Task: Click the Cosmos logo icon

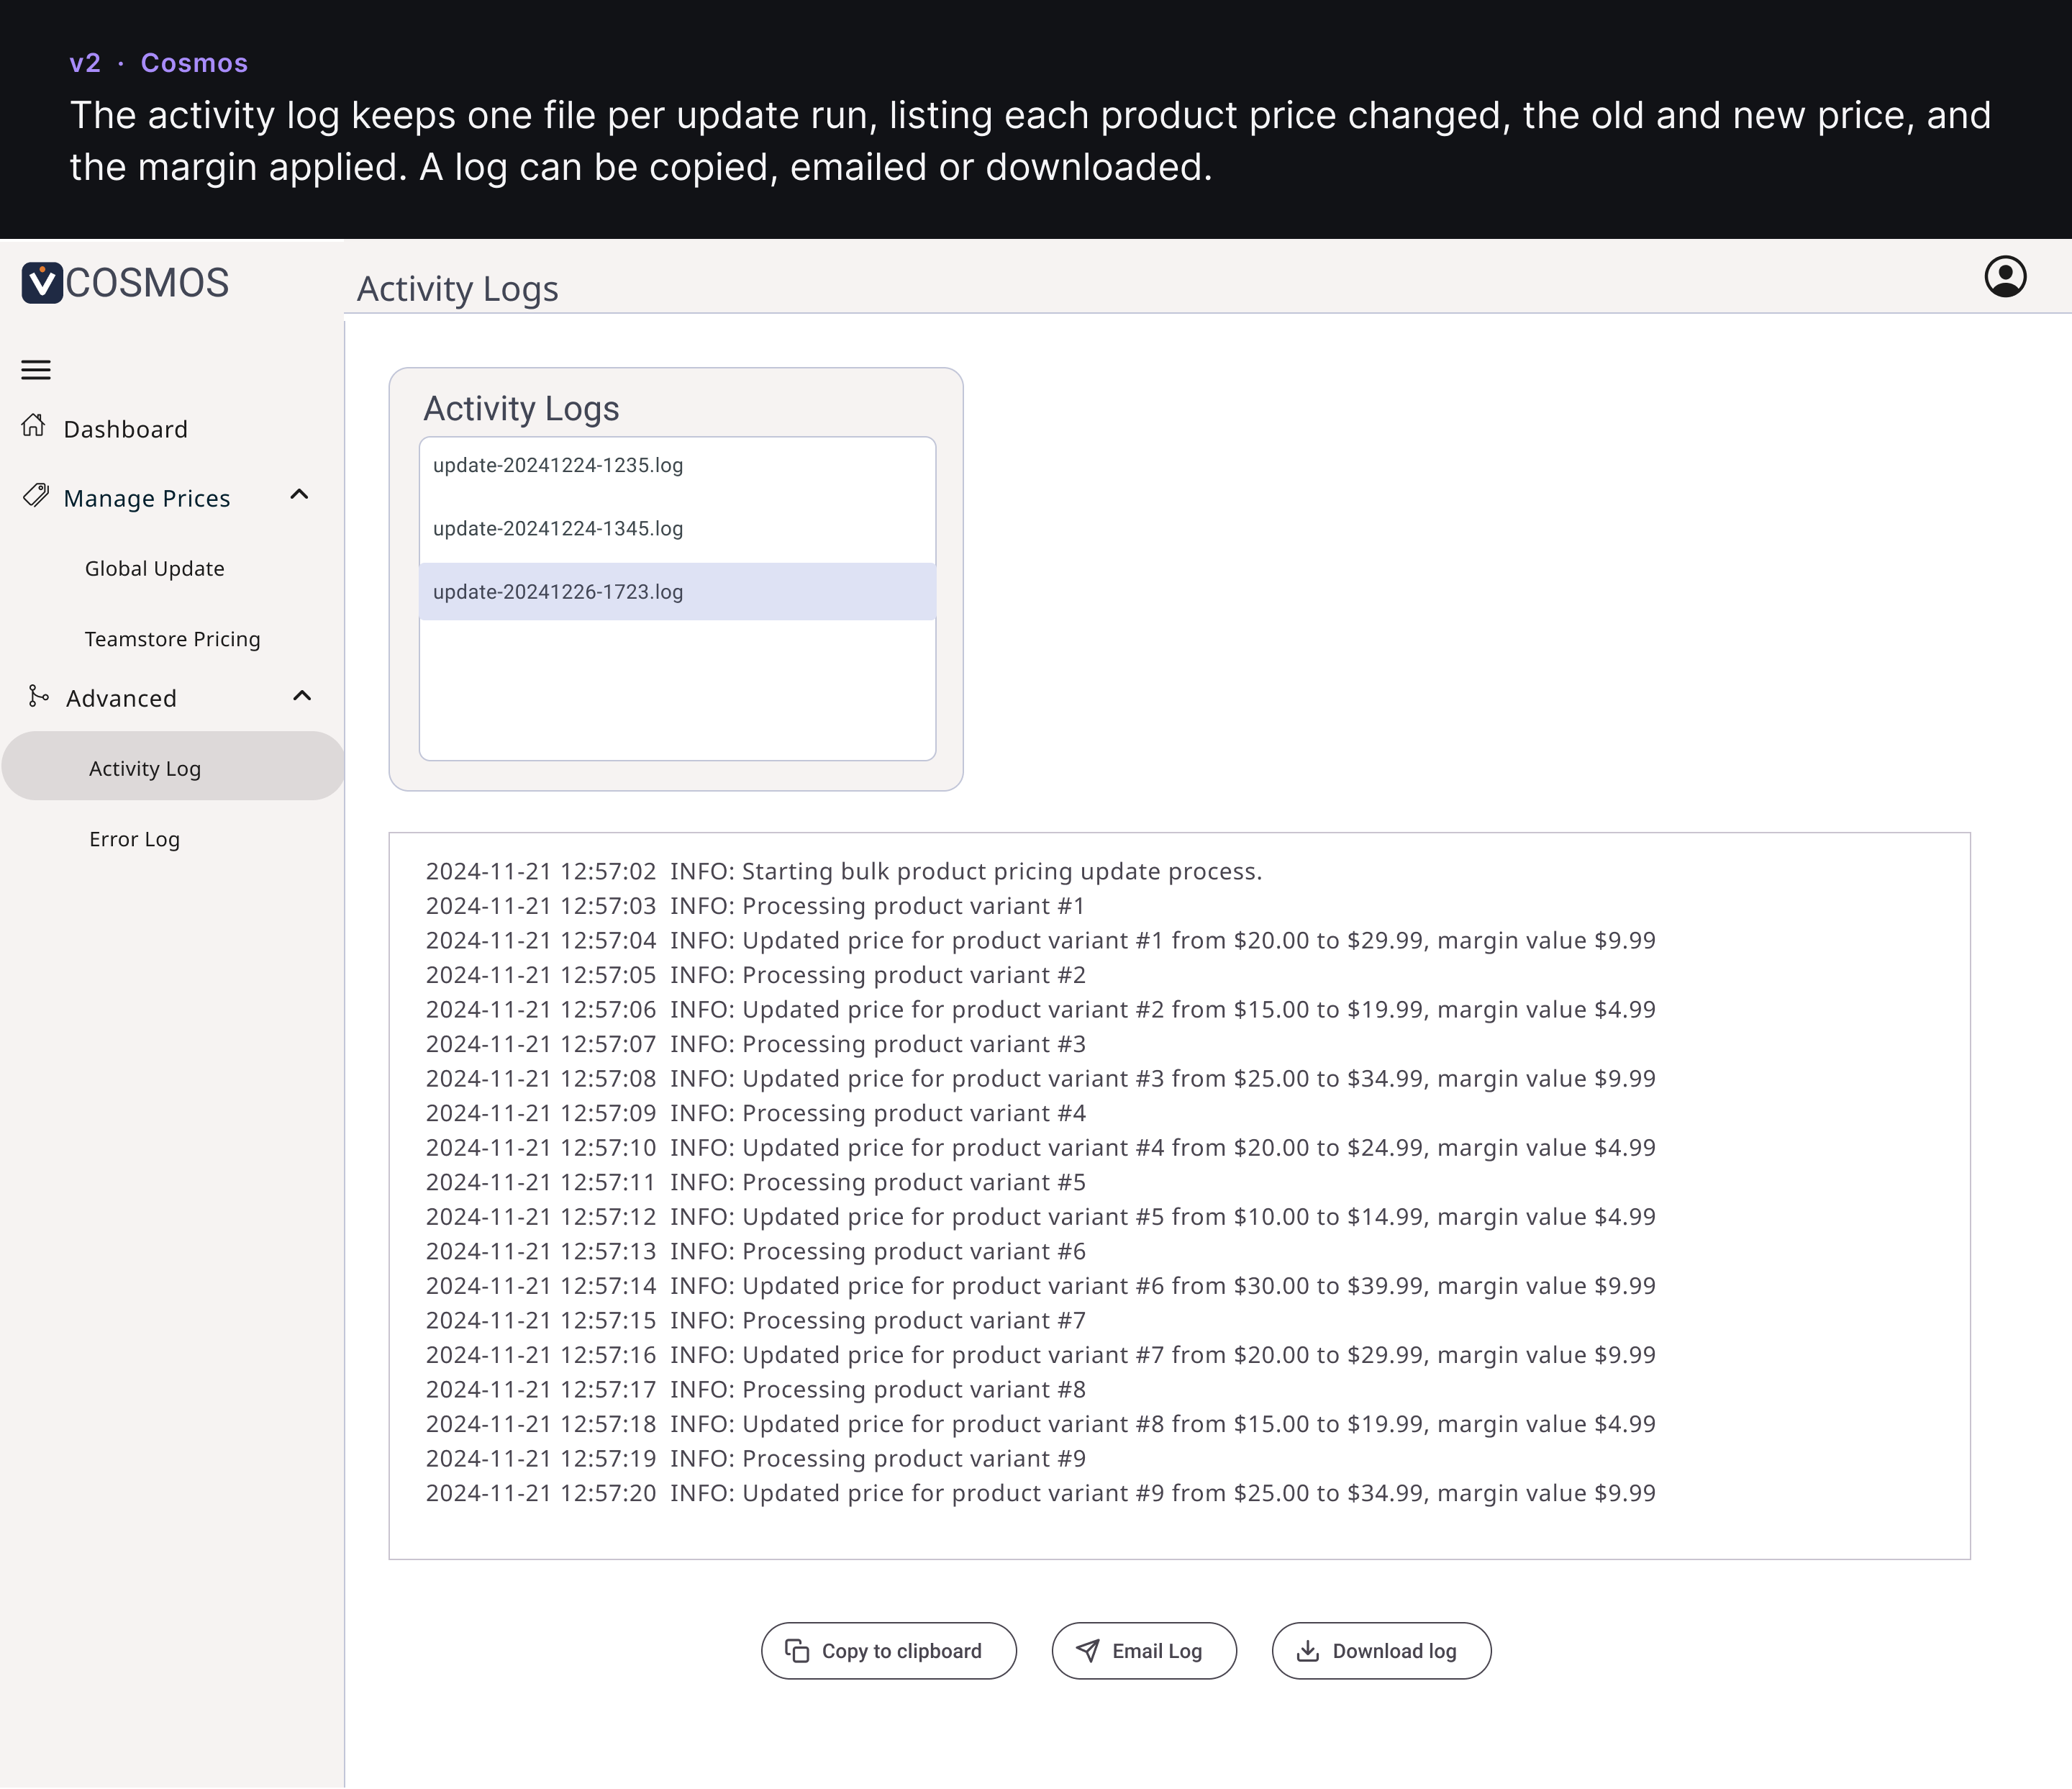Action: point(42,283)
